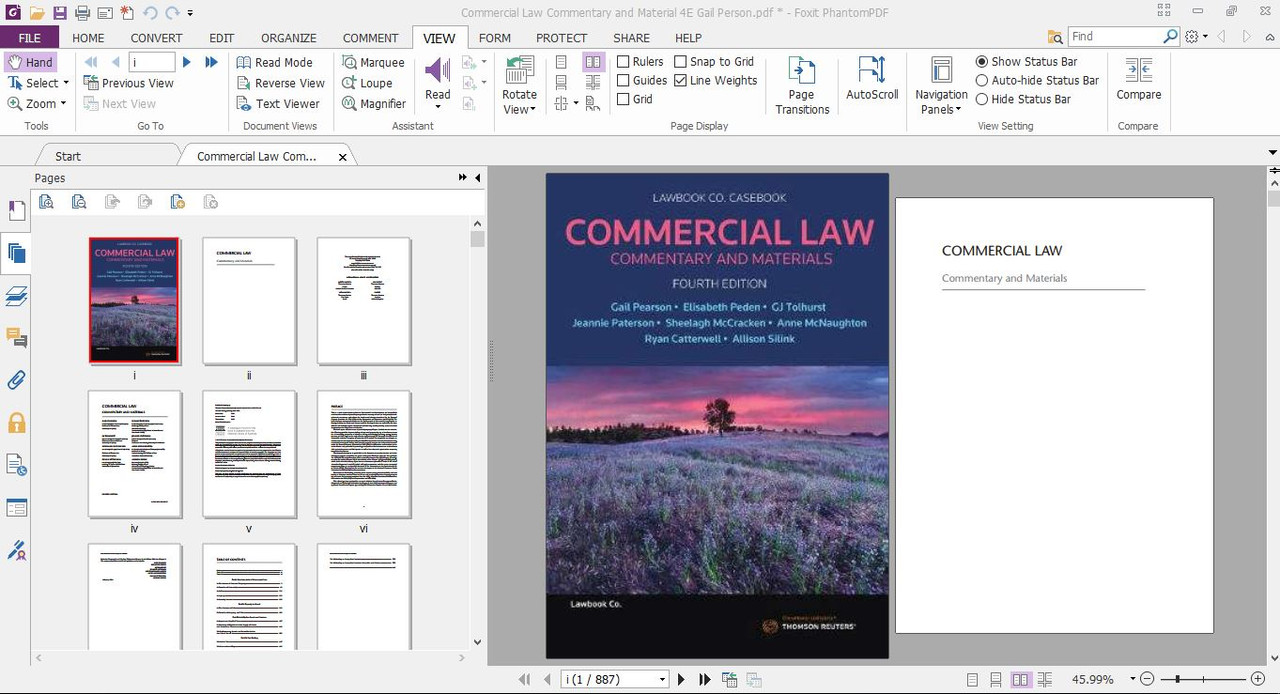The height and width of the screenshot is (694, 1280).
Task: Start AutoScroll
Action: pos(872,78)
